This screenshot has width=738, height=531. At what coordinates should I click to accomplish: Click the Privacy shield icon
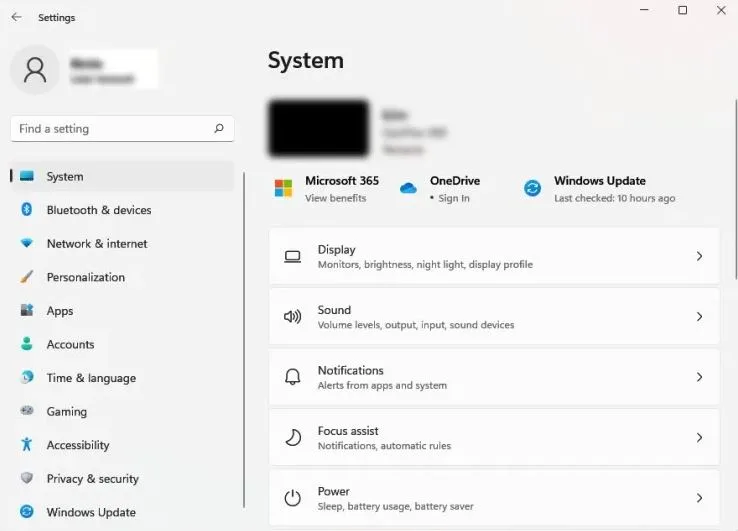click(27, 478)
